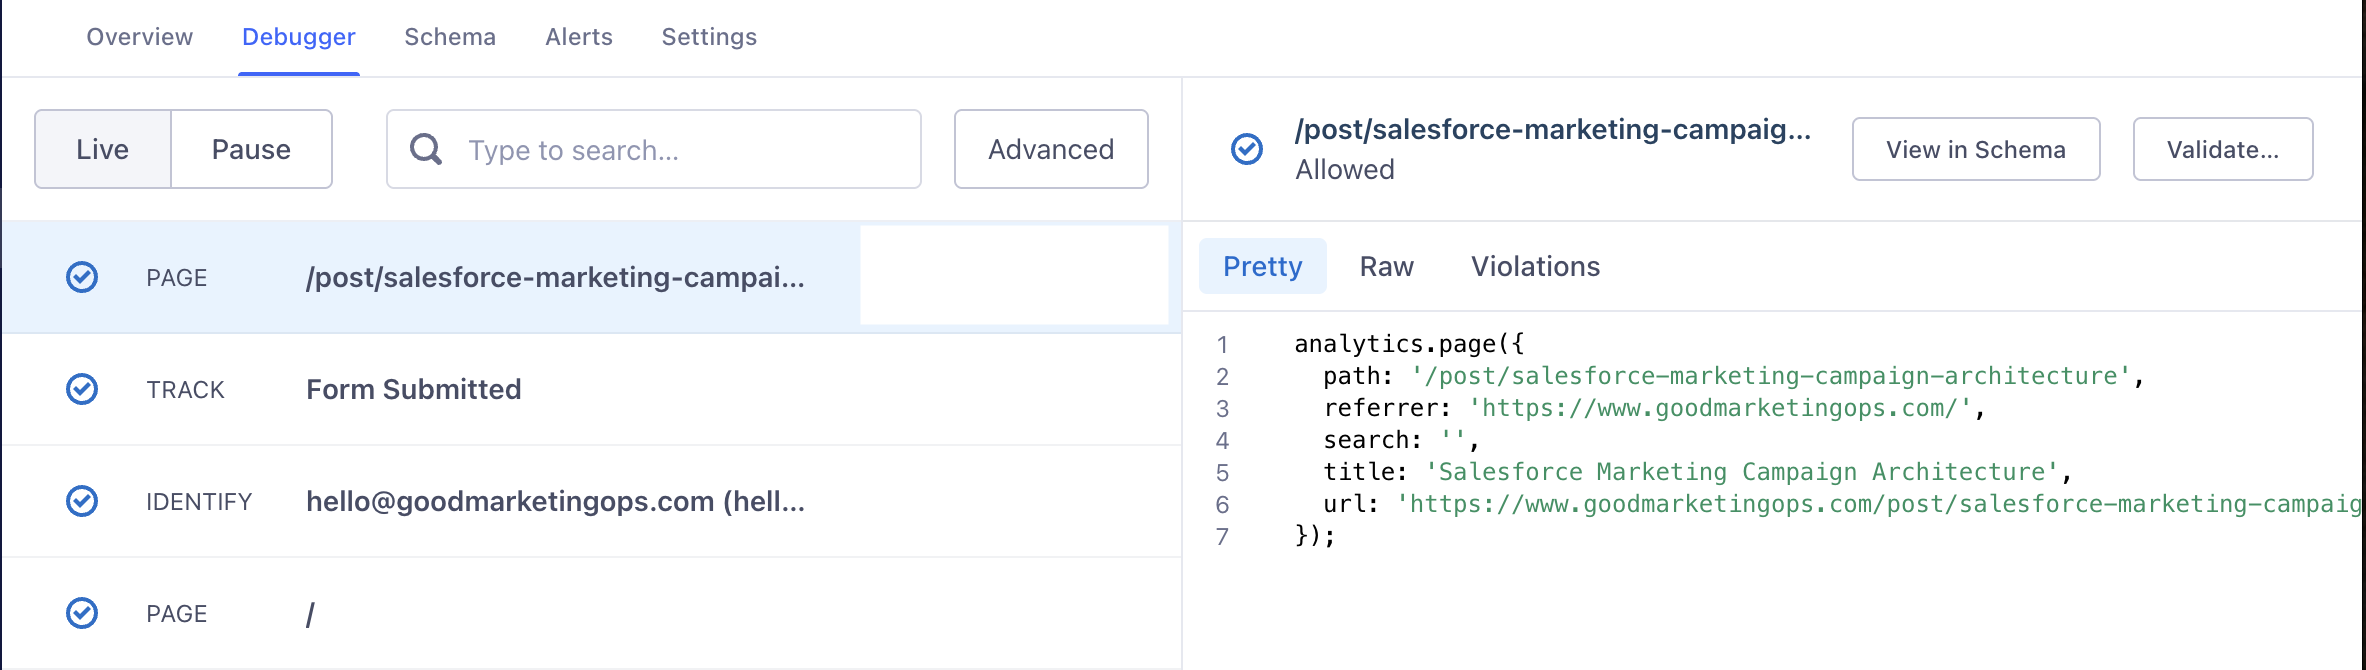Click line number 7 in code gutter
Image resolution: width=2366 pixels, height=670 pixels.
tap(1222, 537)
